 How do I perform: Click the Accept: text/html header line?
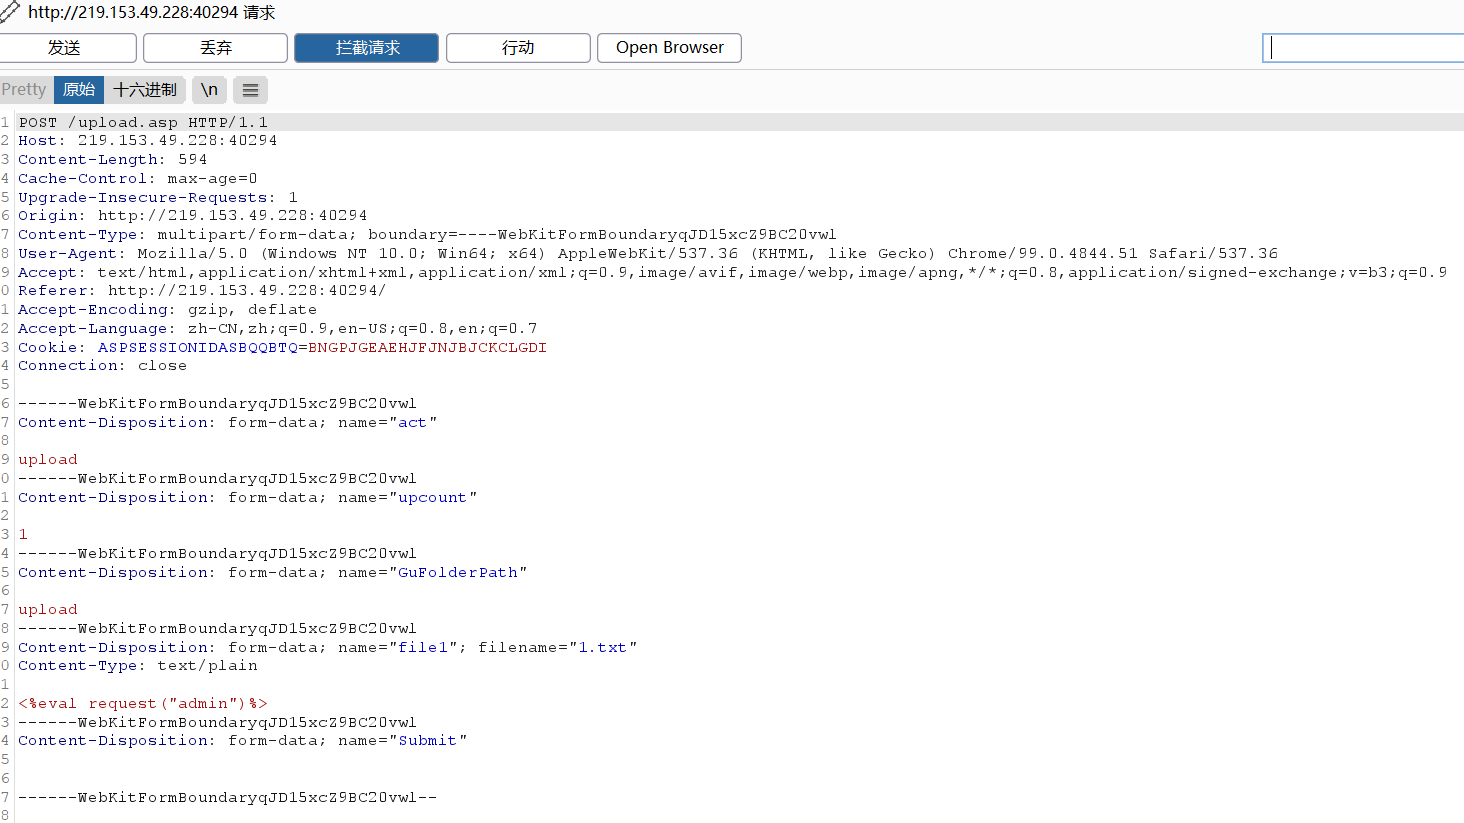point(732,273)
